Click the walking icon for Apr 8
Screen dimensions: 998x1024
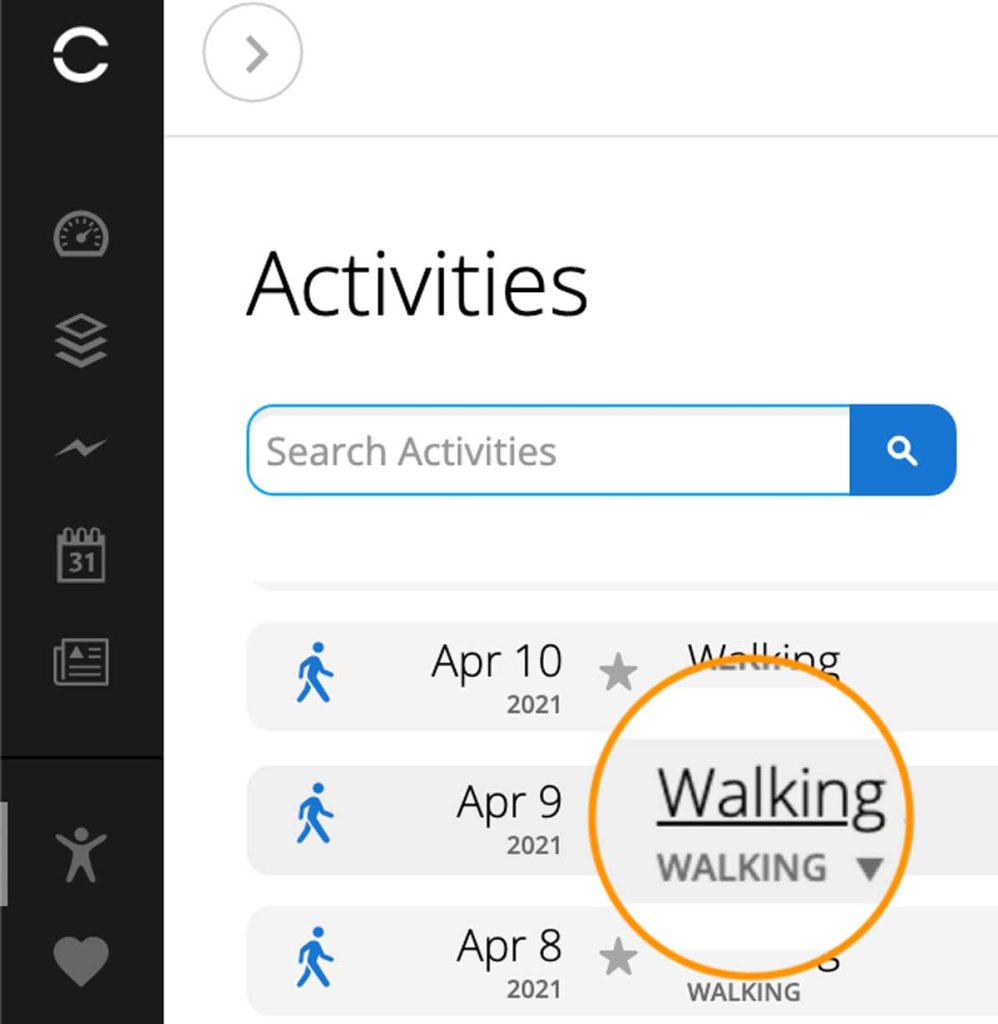coord(315,958)
